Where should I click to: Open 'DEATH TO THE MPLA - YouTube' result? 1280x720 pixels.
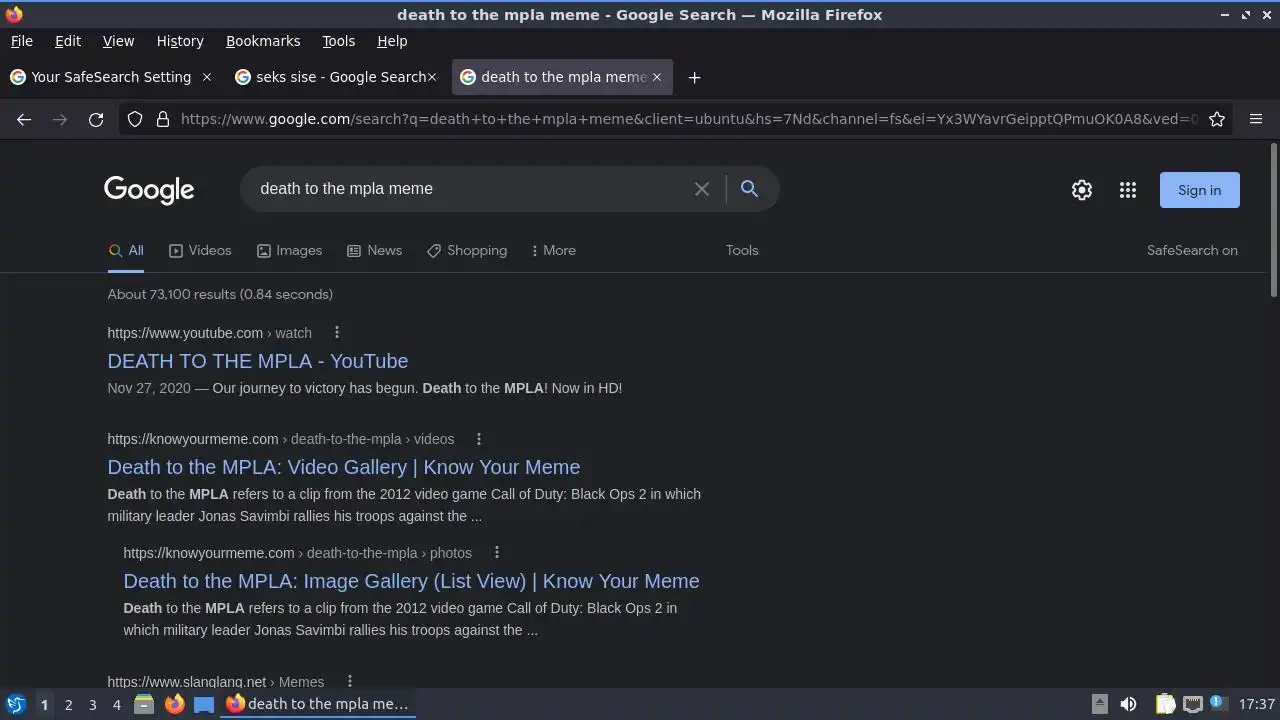click(x=258, y=361)
